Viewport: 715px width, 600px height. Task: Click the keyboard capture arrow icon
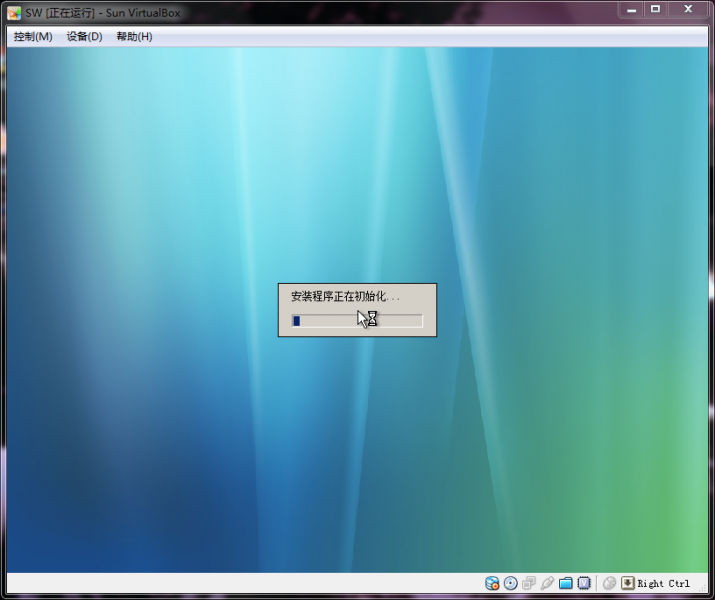627,583
